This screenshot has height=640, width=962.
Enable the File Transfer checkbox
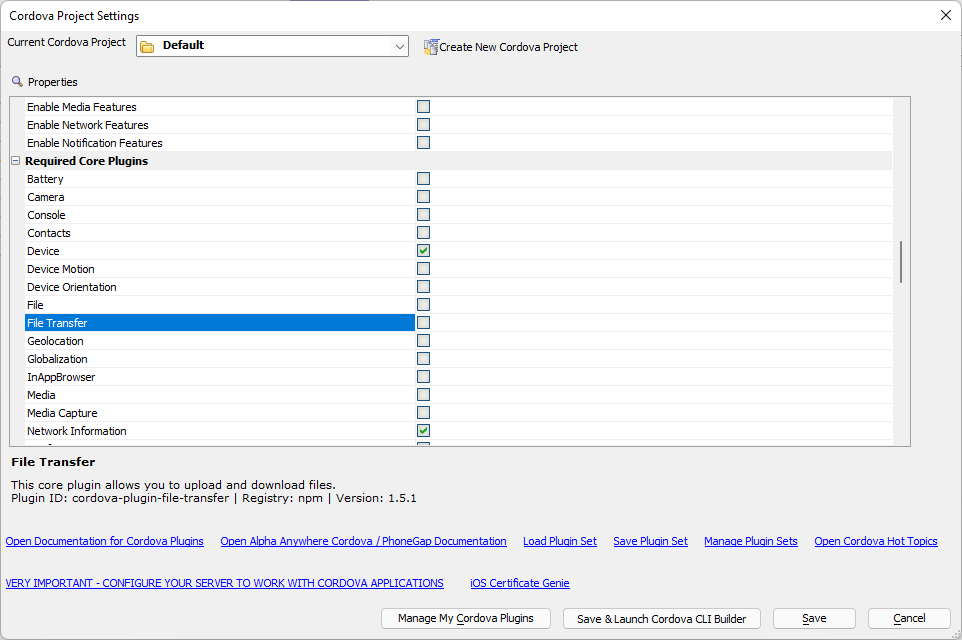point(423,323)
